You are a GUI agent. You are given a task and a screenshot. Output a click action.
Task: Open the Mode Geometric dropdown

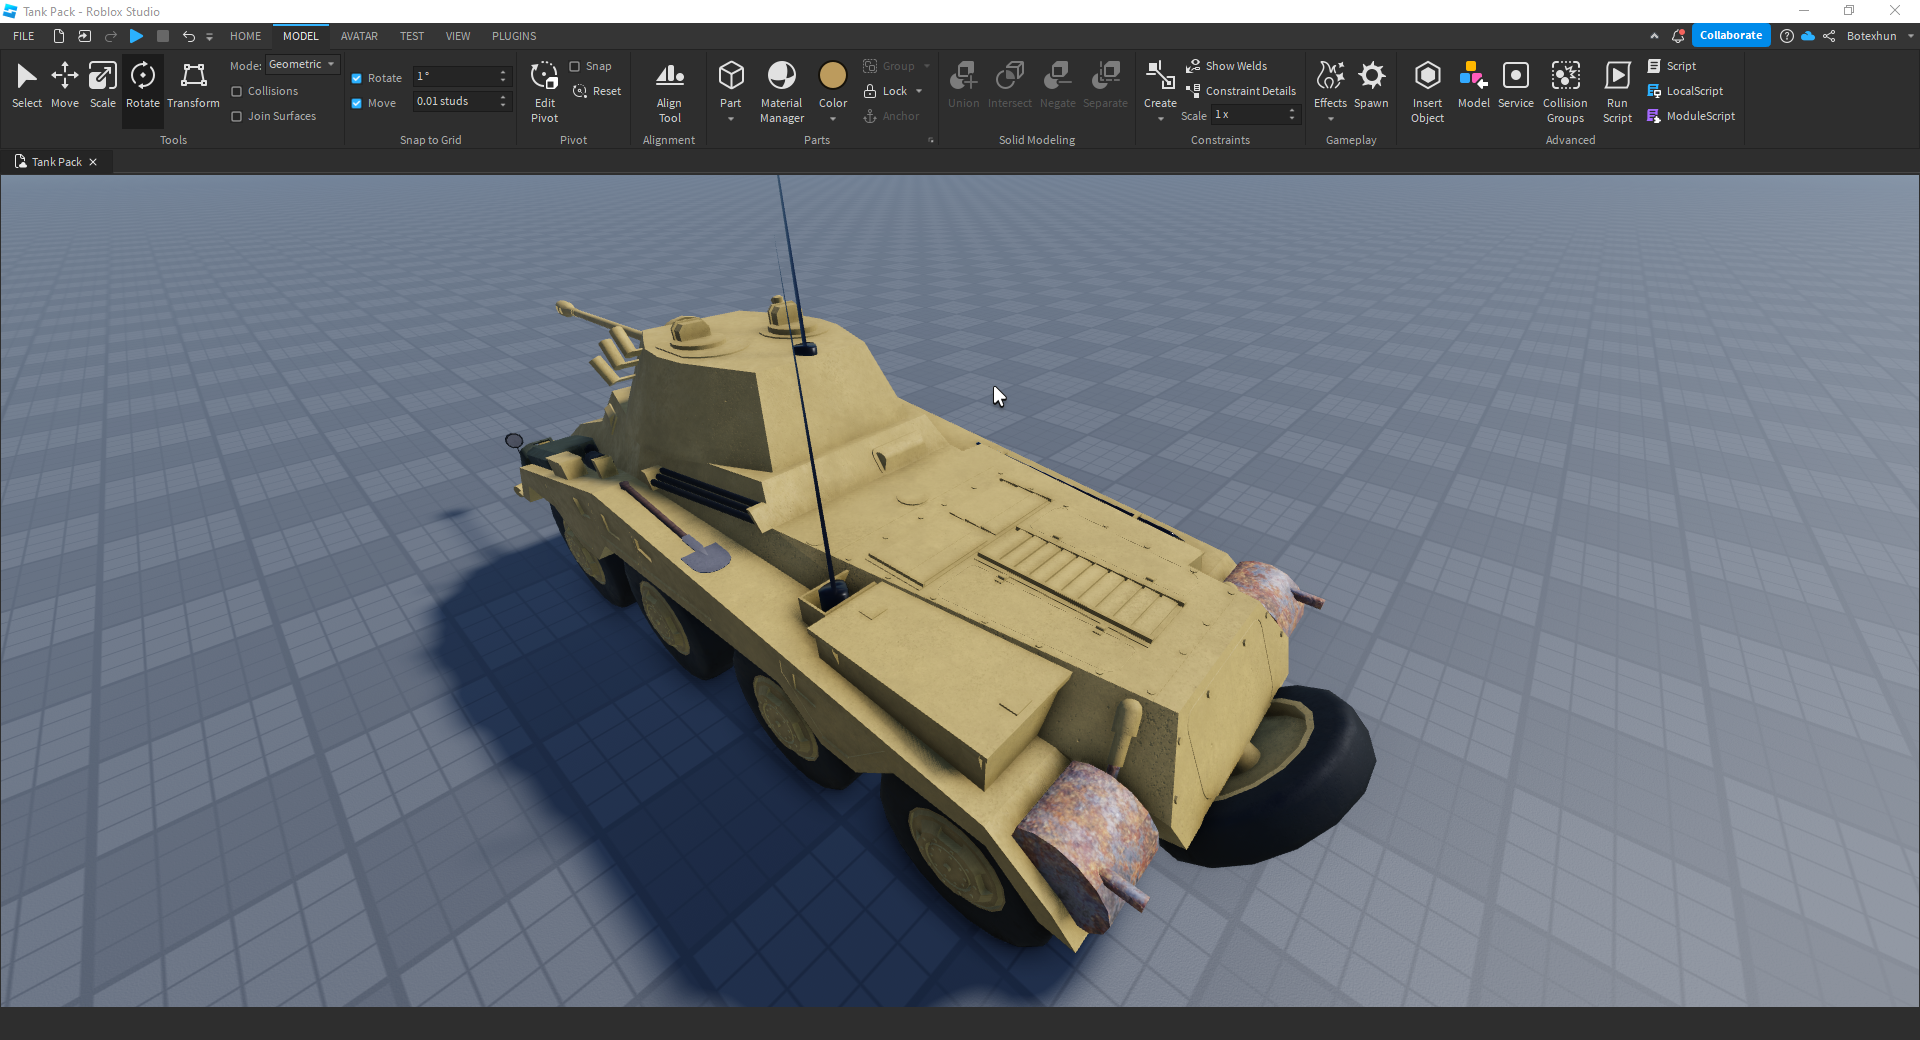(x=302, y=64)
